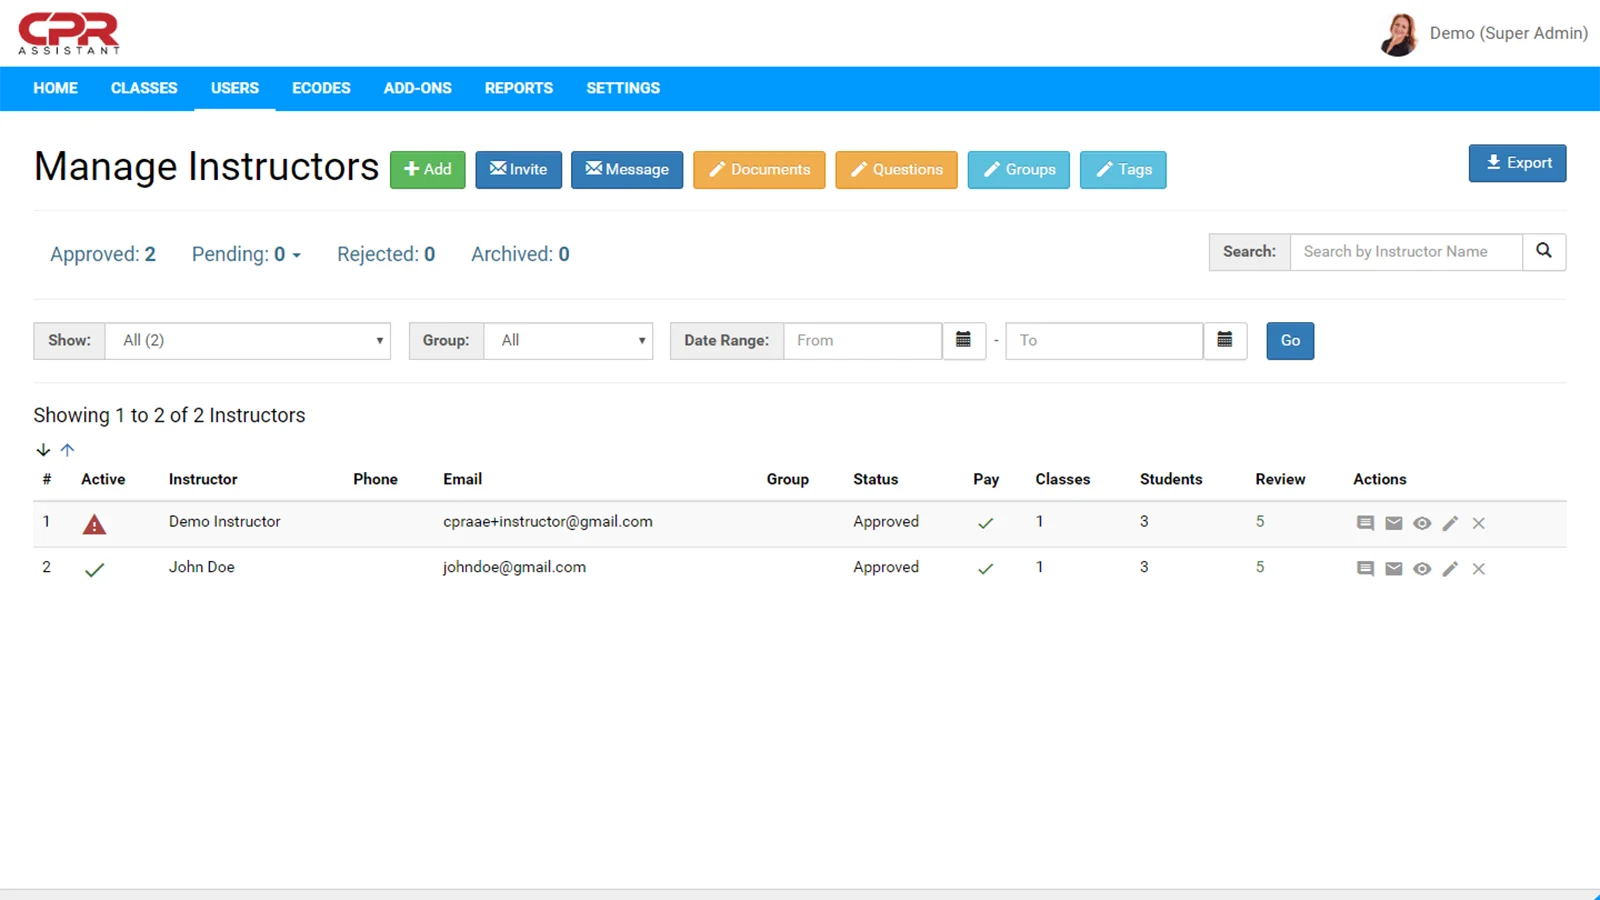Screen dimensions: 1600x900
Task: Sort ascending with the up arrow
Action: pos(67,450)
